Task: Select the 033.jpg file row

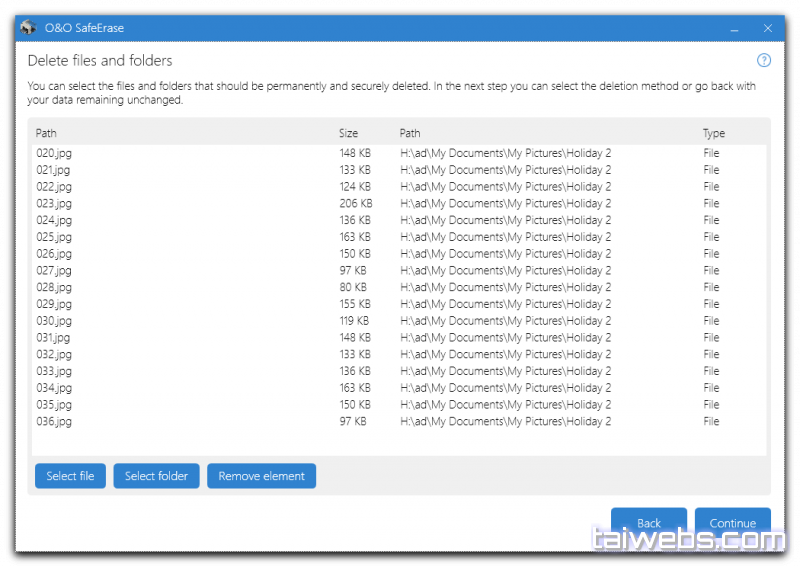Action: pyautogui.click(x=54, y=371)
